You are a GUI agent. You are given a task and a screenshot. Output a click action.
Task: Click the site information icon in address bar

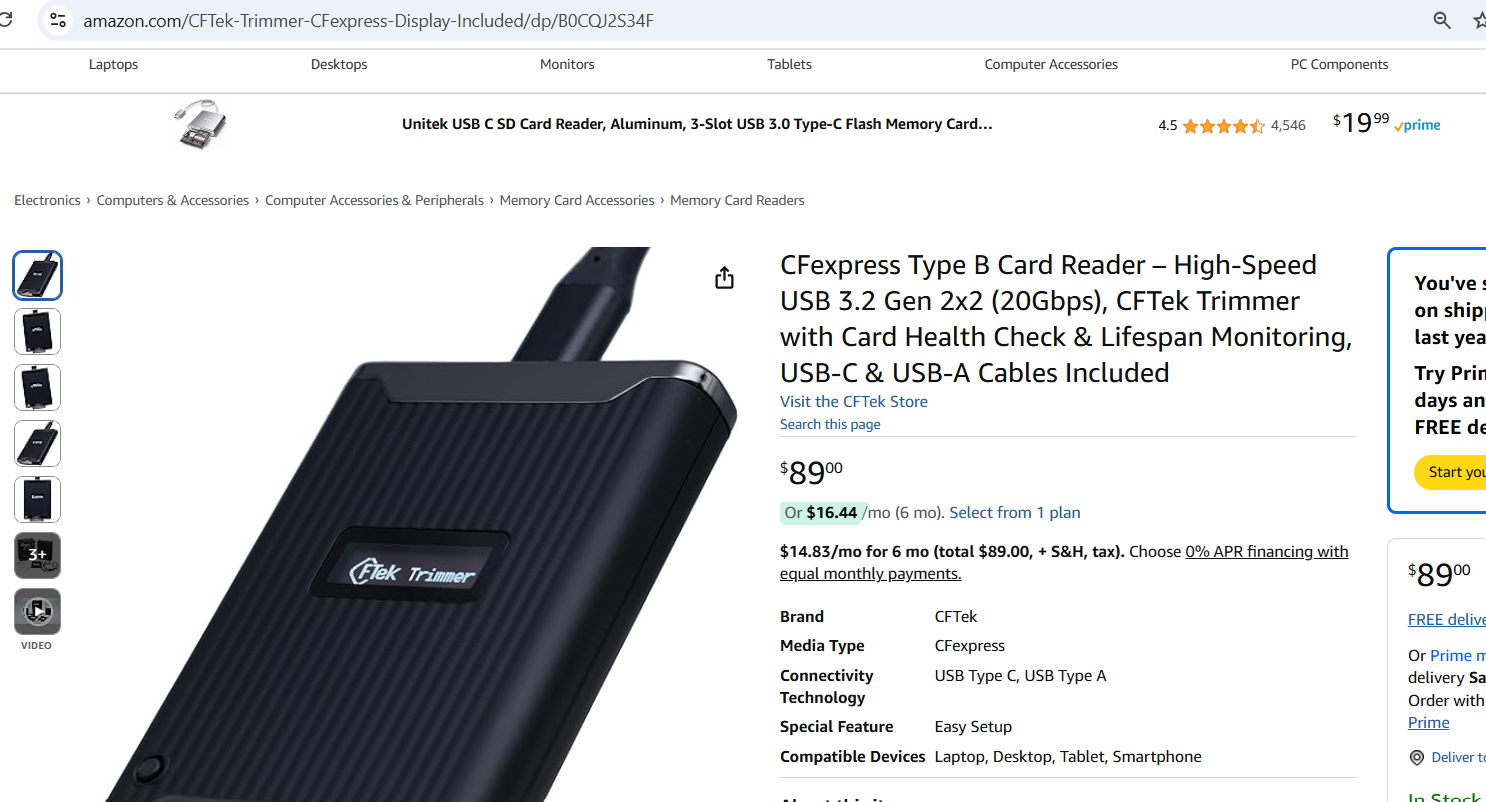coord(57,20)
